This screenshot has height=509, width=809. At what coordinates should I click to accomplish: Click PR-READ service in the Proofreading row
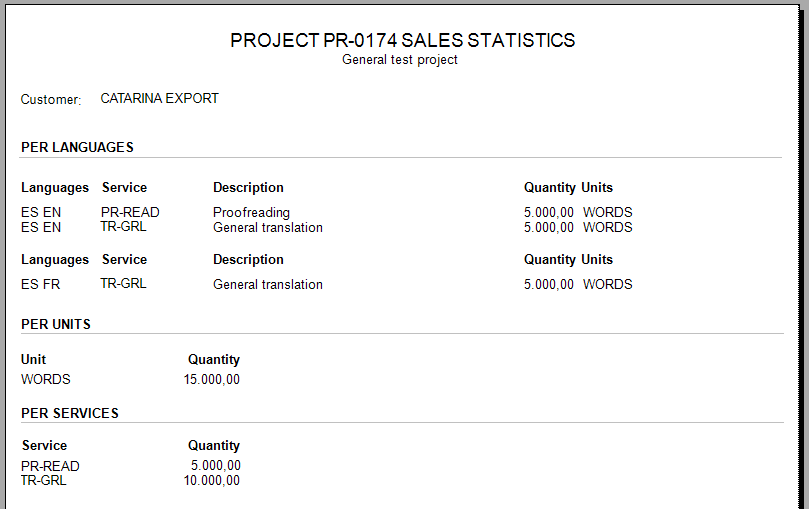pyautogui.click(x=130, y=212)
